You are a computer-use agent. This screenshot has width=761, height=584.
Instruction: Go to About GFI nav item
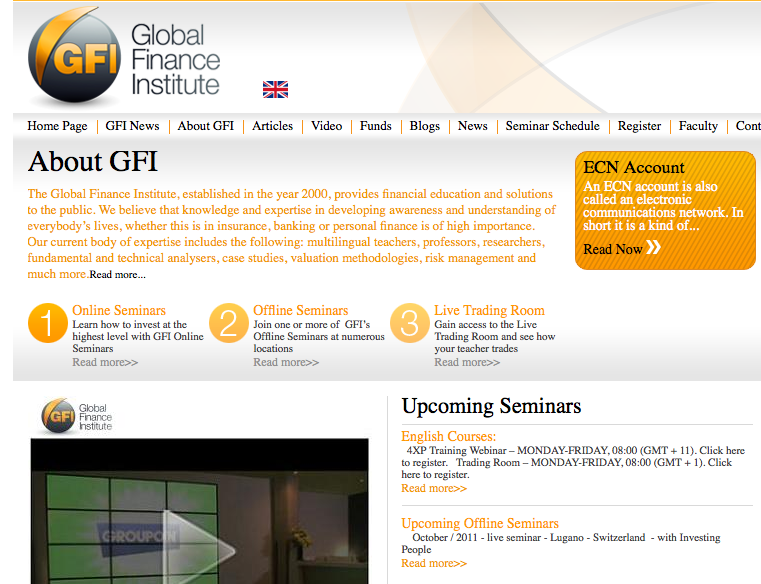(206, 126)
